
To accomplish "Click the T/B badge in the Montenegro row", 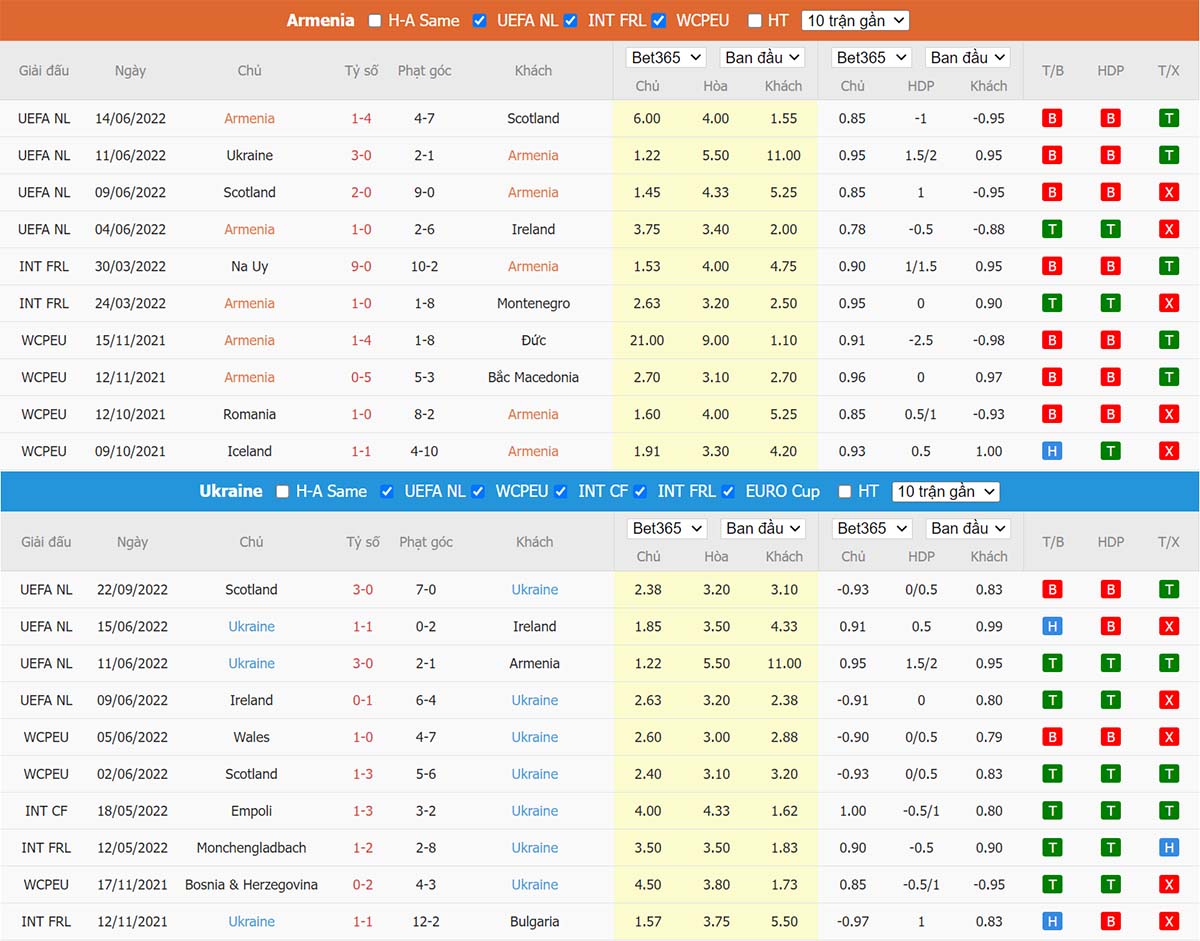I will coord(1051,303).
